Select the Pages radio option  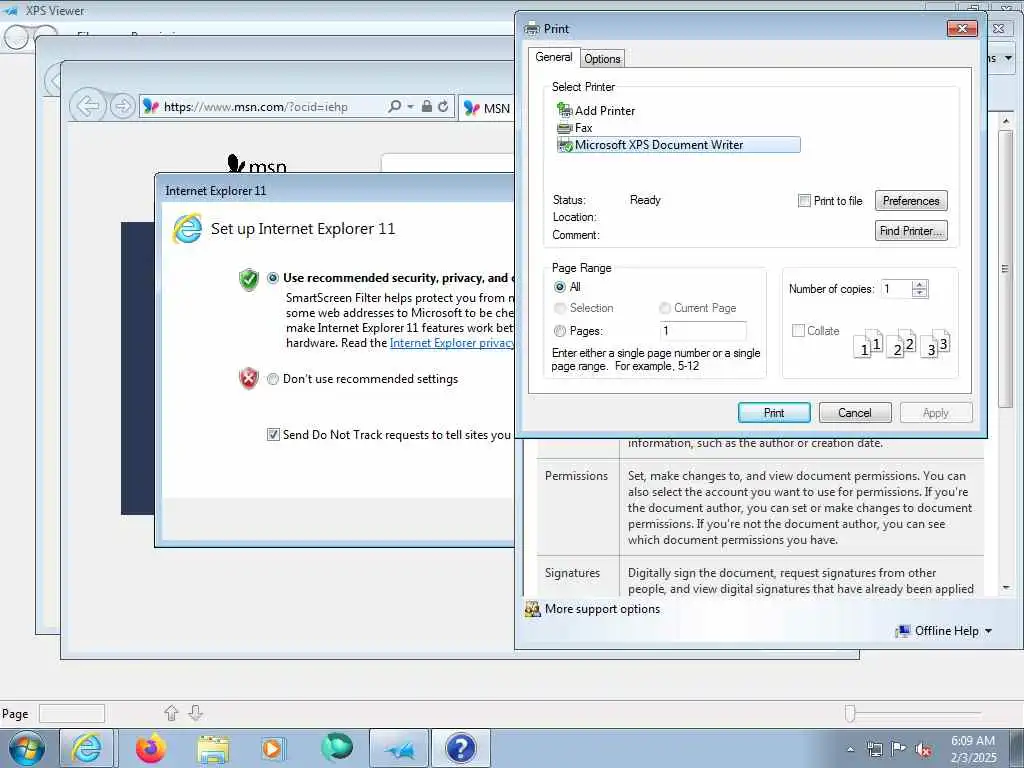[x=560, y=331]
